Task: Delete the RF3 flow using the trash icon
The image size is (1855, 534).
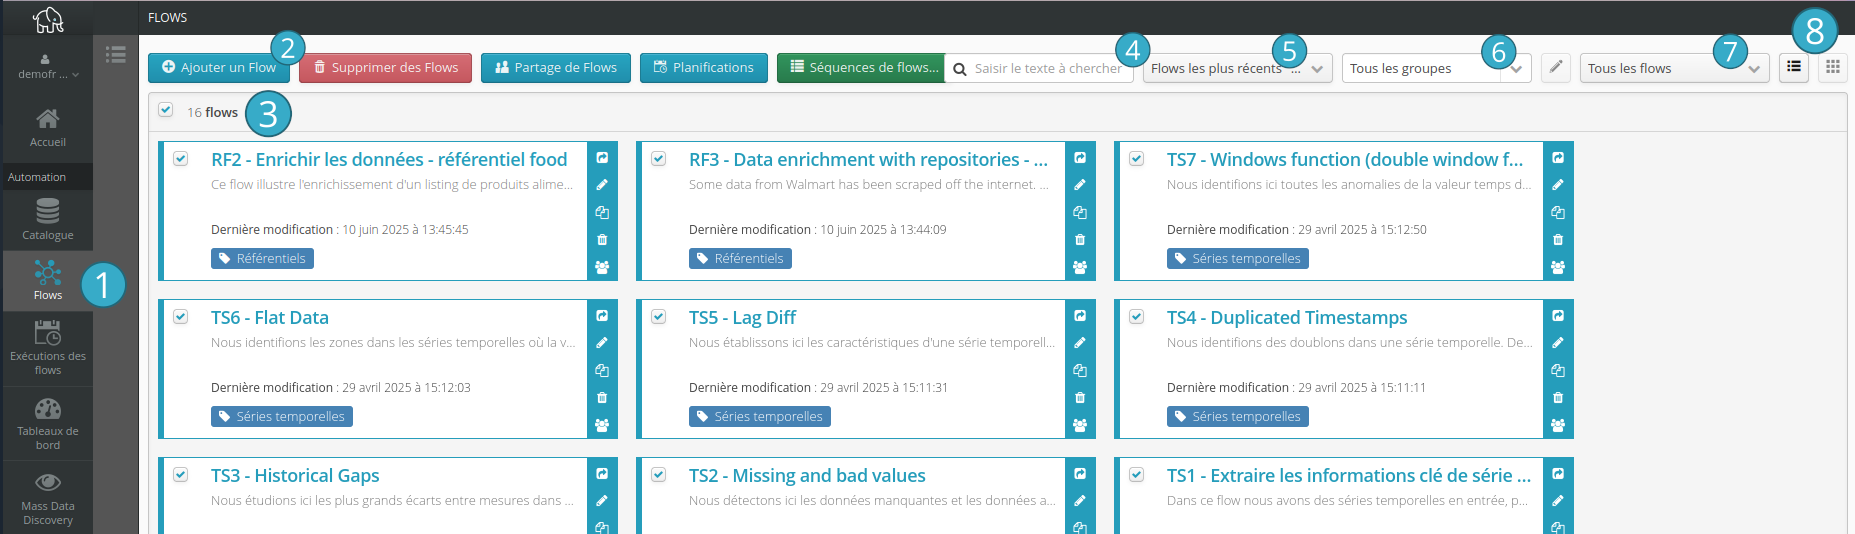Action: [1080, 240]
